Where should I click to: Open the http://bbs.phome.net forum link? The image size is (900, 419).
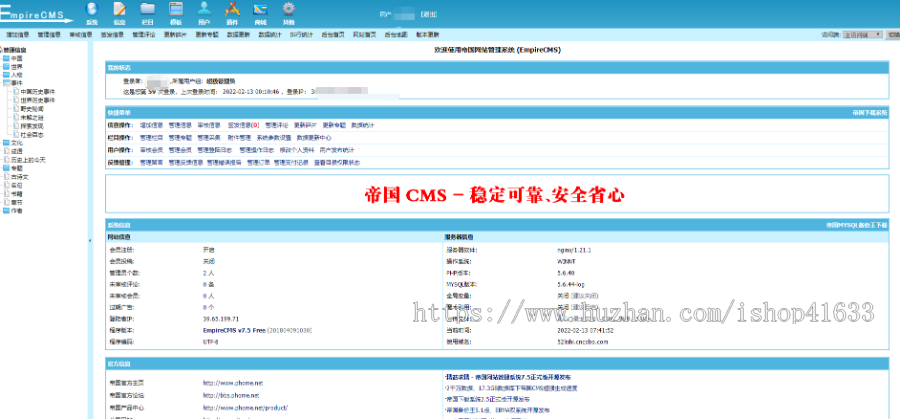pos(231,395)
